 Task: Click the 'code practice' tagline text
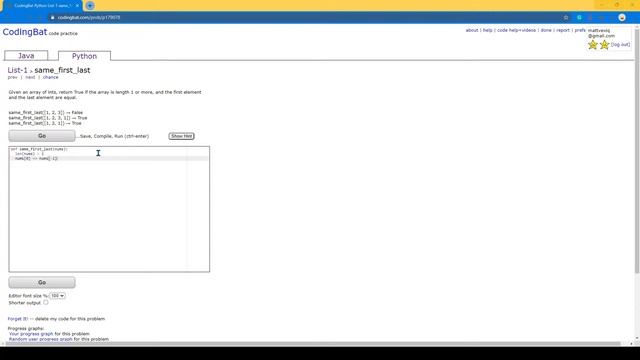point(63,33)
